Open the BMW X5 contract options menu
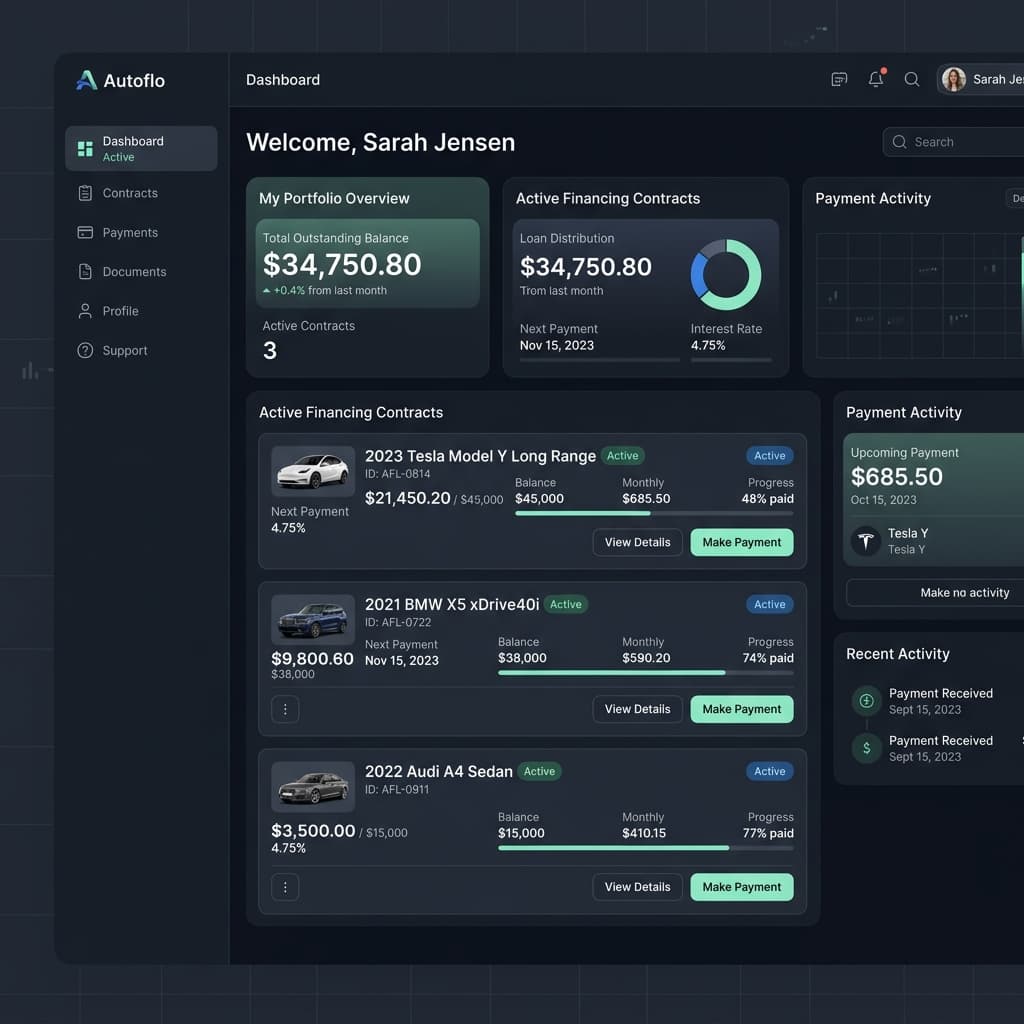The image size is (1024, 1024). coord(285,709)
